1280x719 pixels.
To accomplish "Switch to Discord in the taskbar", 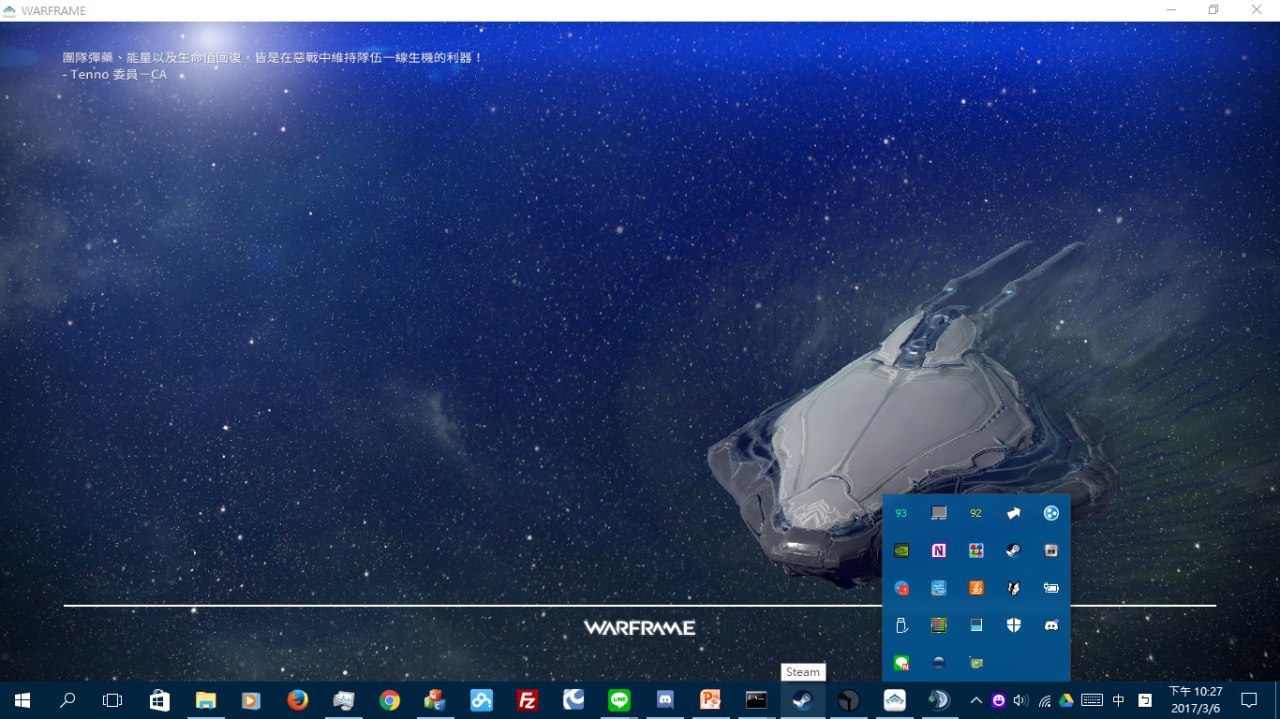I will pyautogui.click(x=665, y=701).
